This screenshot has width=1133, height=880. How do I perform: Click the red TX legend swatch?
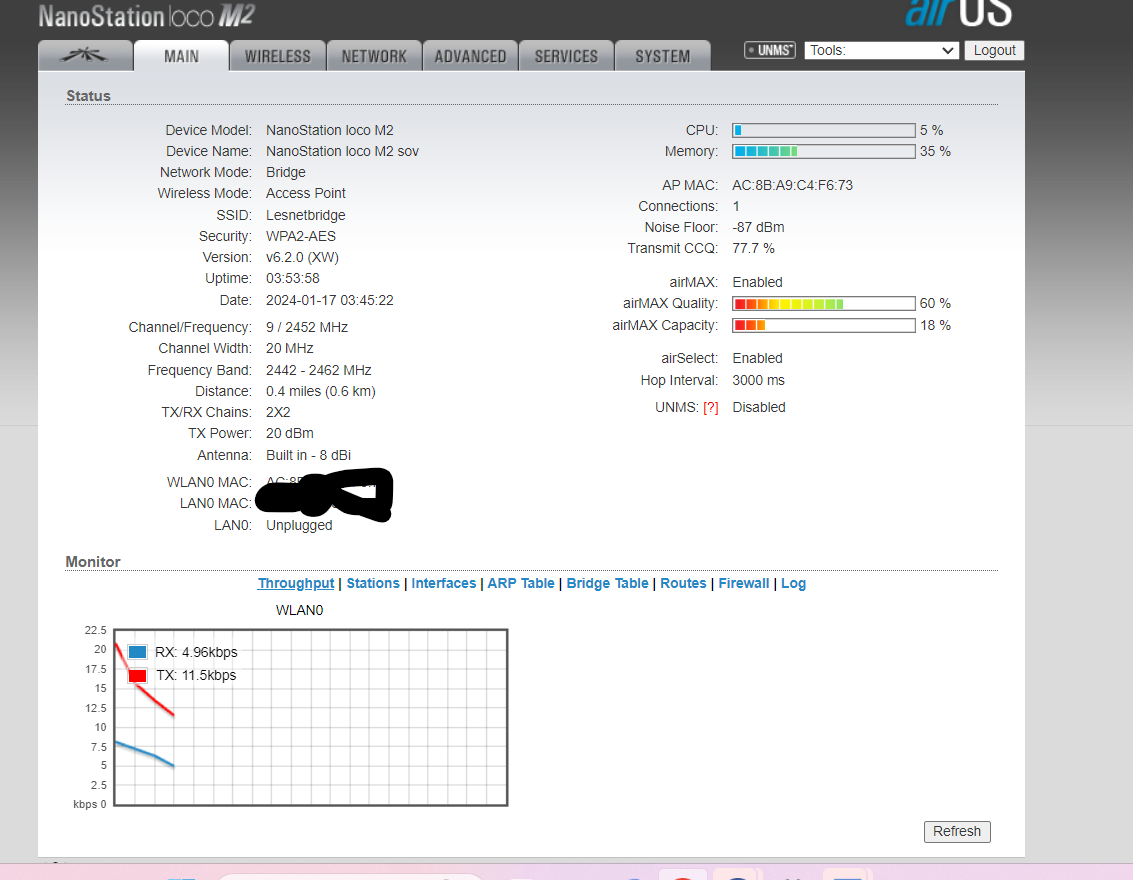click(x=137, y=676)
